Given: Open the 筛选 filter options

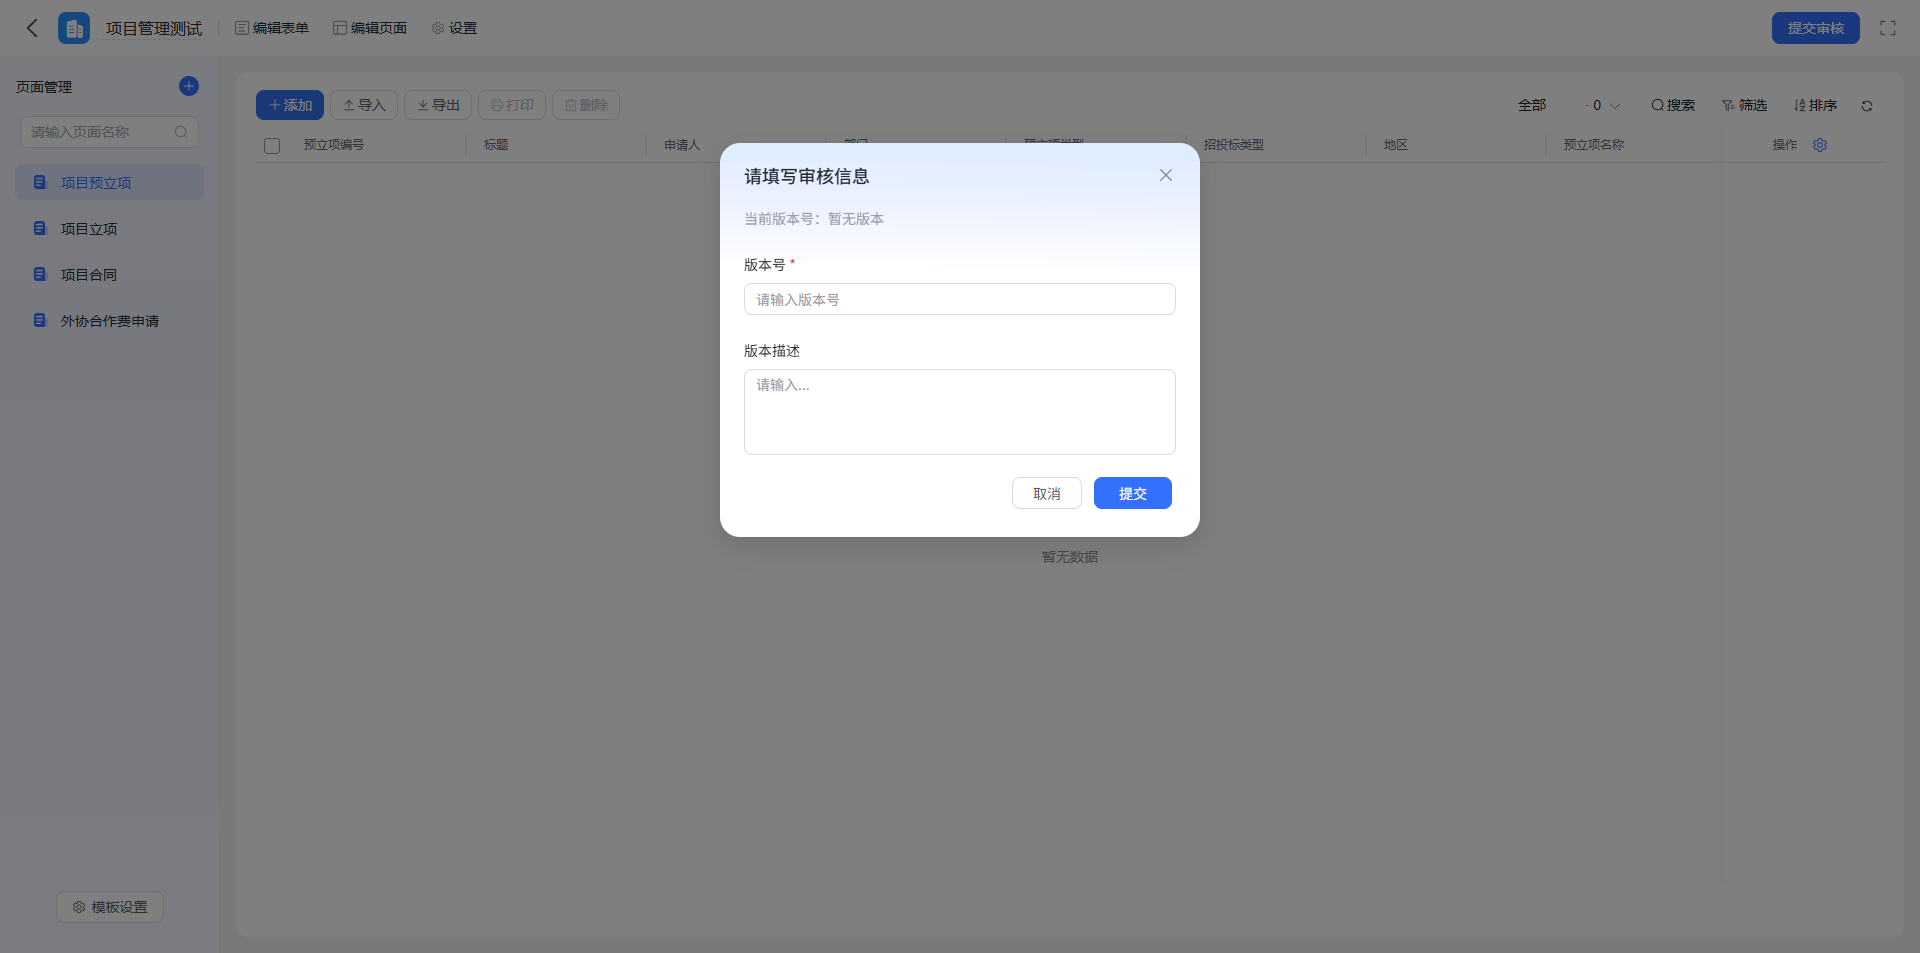Looking at the screenshot, I should point(1744,105).
